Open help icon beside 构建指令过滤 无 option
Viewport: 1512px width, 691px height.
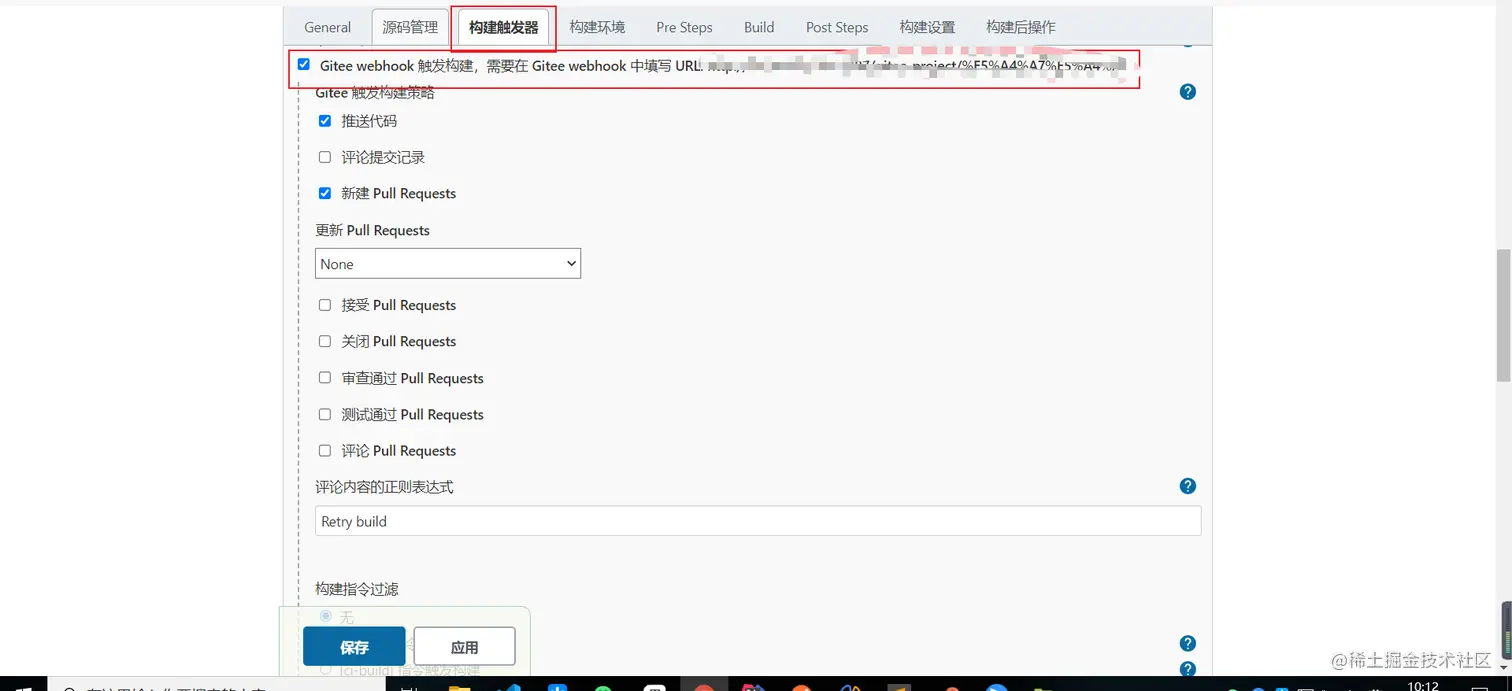tap(1188, 643)
